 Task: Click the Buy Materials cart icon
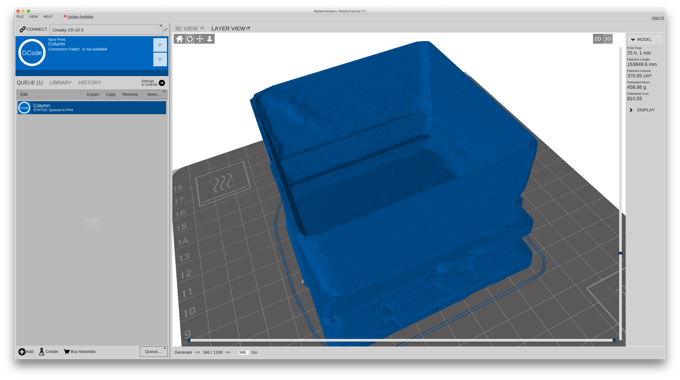[x=66, y=351]
